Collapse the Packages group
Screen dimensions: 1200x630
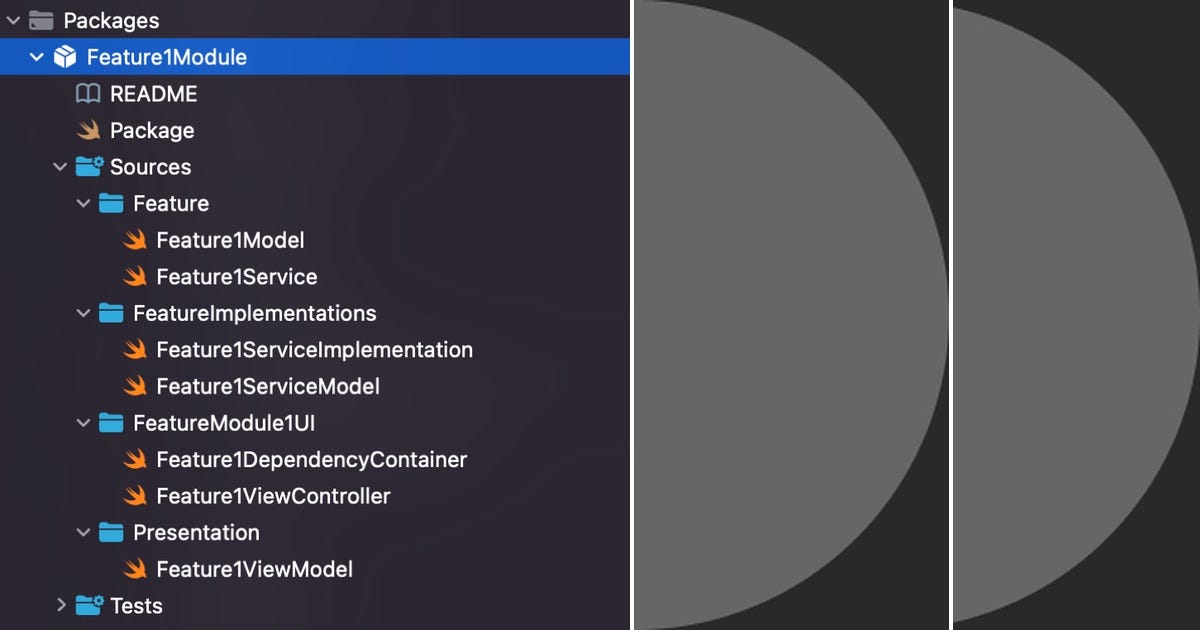[14, 19]
